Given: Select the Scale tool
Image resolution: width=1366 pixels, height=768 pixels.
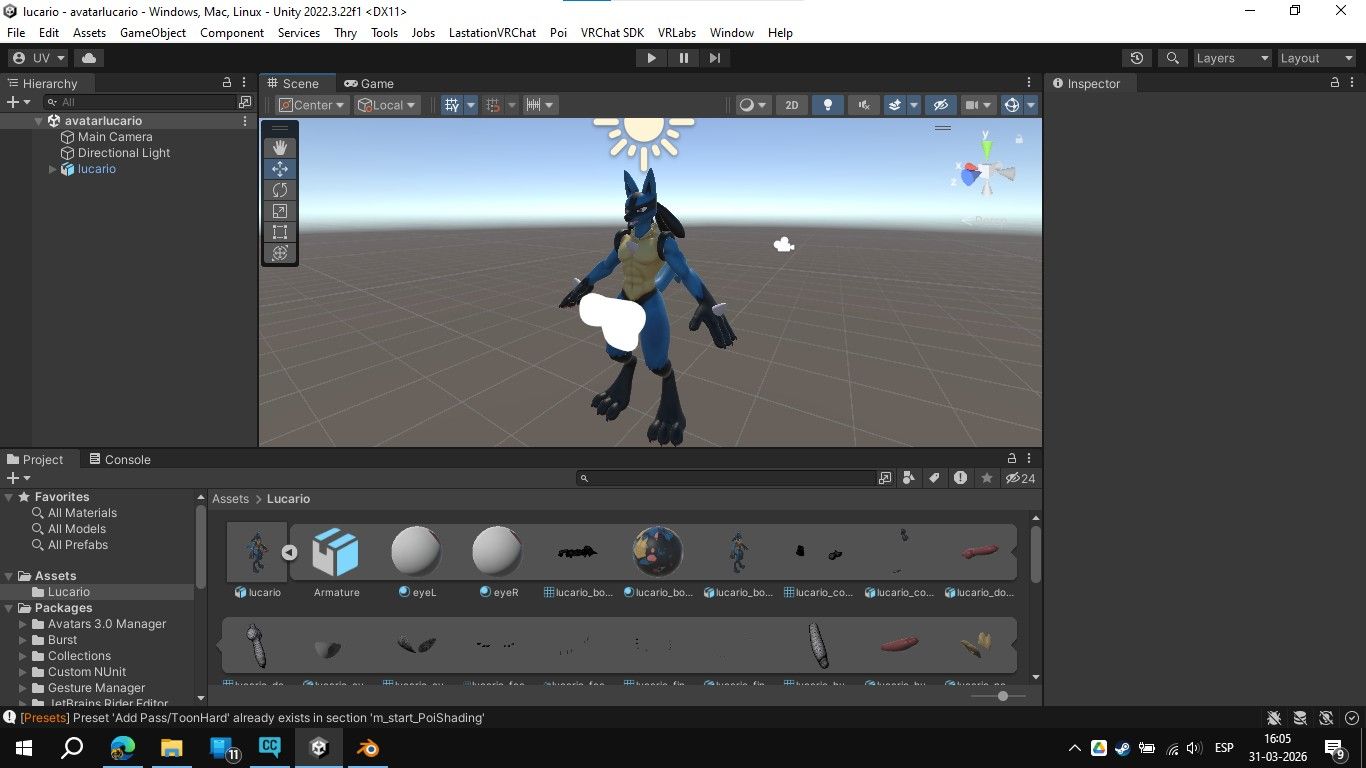Looking at the screenshot, I should (x=280, y=211).
